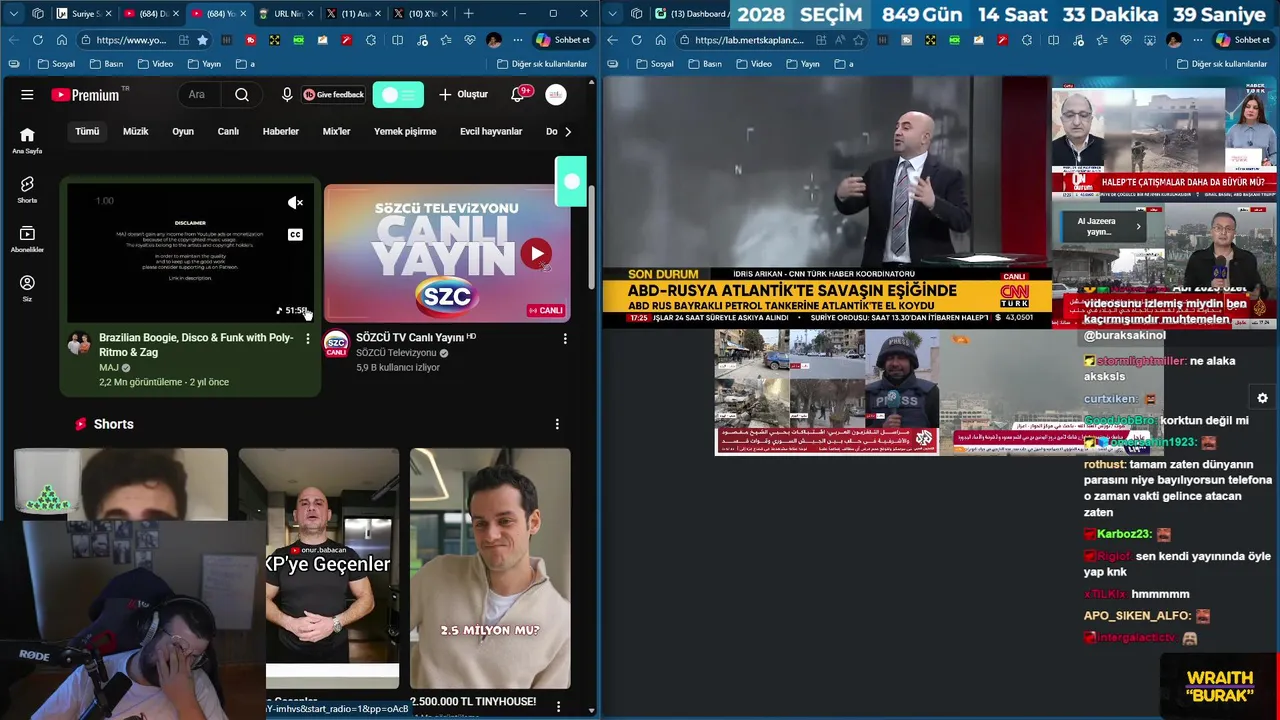Open 2.5 MİLYON MU? short thumbnail

490,568
